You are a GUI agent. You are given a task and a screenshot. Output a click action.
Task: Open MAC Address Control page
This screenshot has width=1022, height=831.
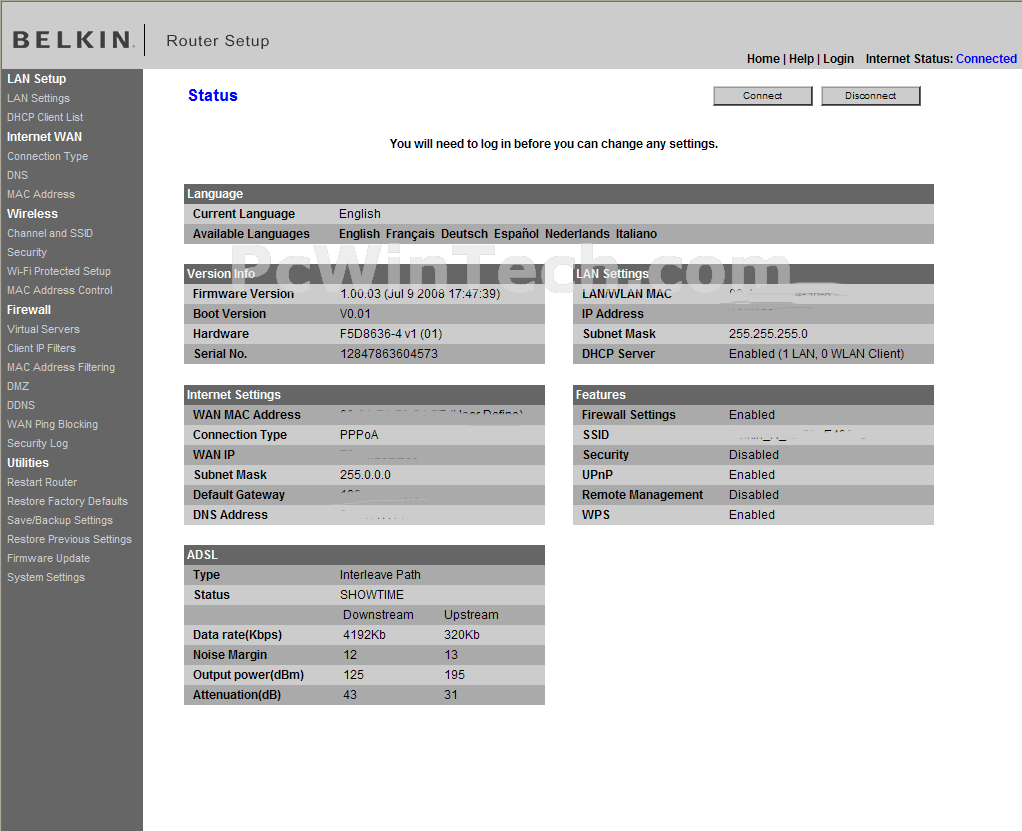tap(60, 290)
